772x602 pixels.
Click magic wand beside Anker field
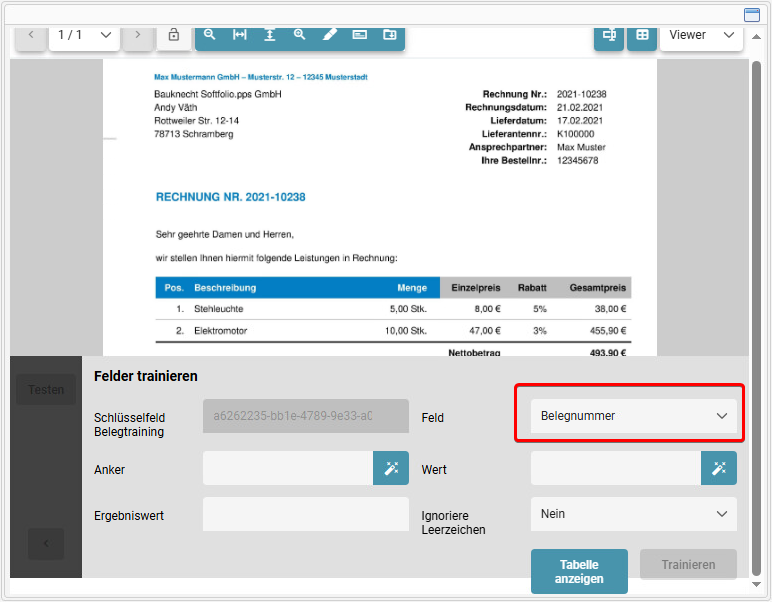click(391, 468)
